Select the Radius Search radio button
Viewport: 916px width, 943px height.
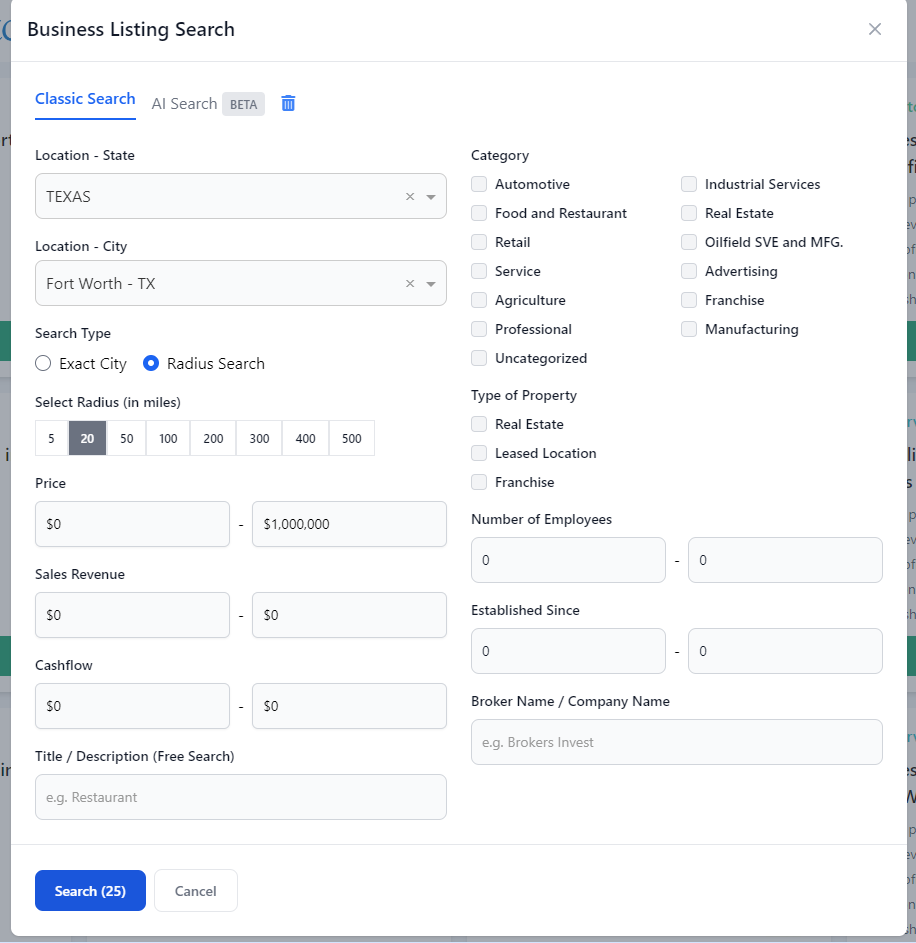pyautogui.click(x=151, y=364)
